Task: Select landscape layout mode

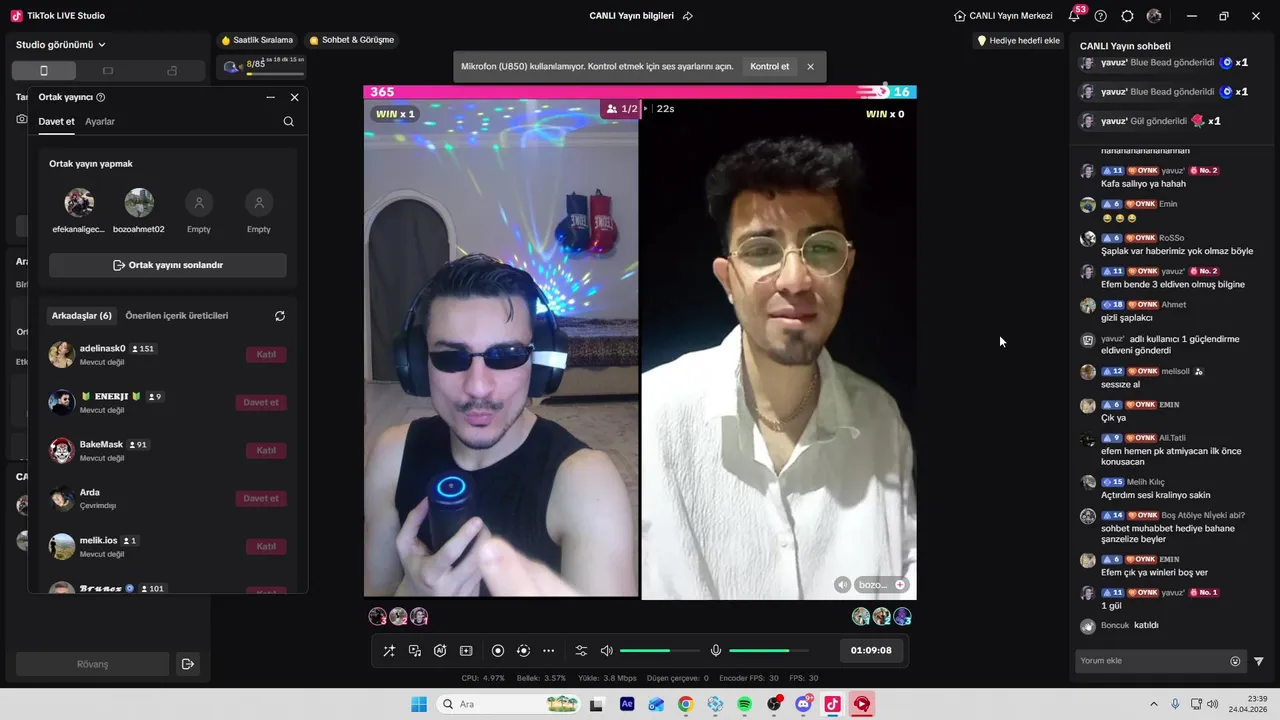Action: click(x=108, y=70)
